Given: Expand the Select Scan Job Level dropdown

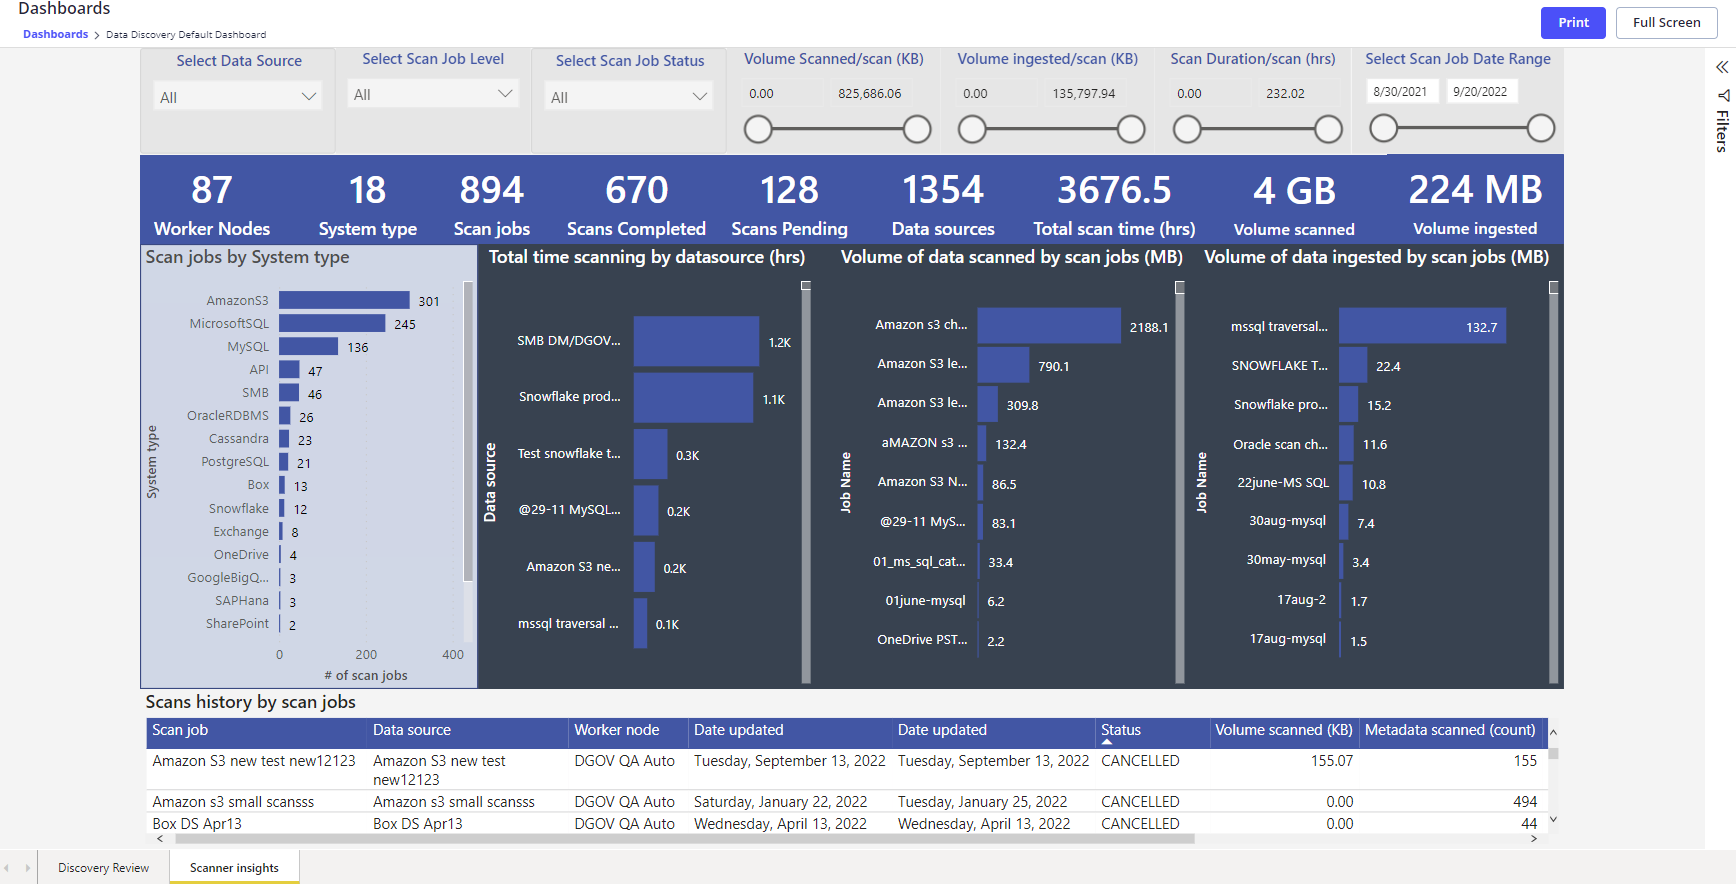Looking at the screenshot, I should (x=433, y=94).
